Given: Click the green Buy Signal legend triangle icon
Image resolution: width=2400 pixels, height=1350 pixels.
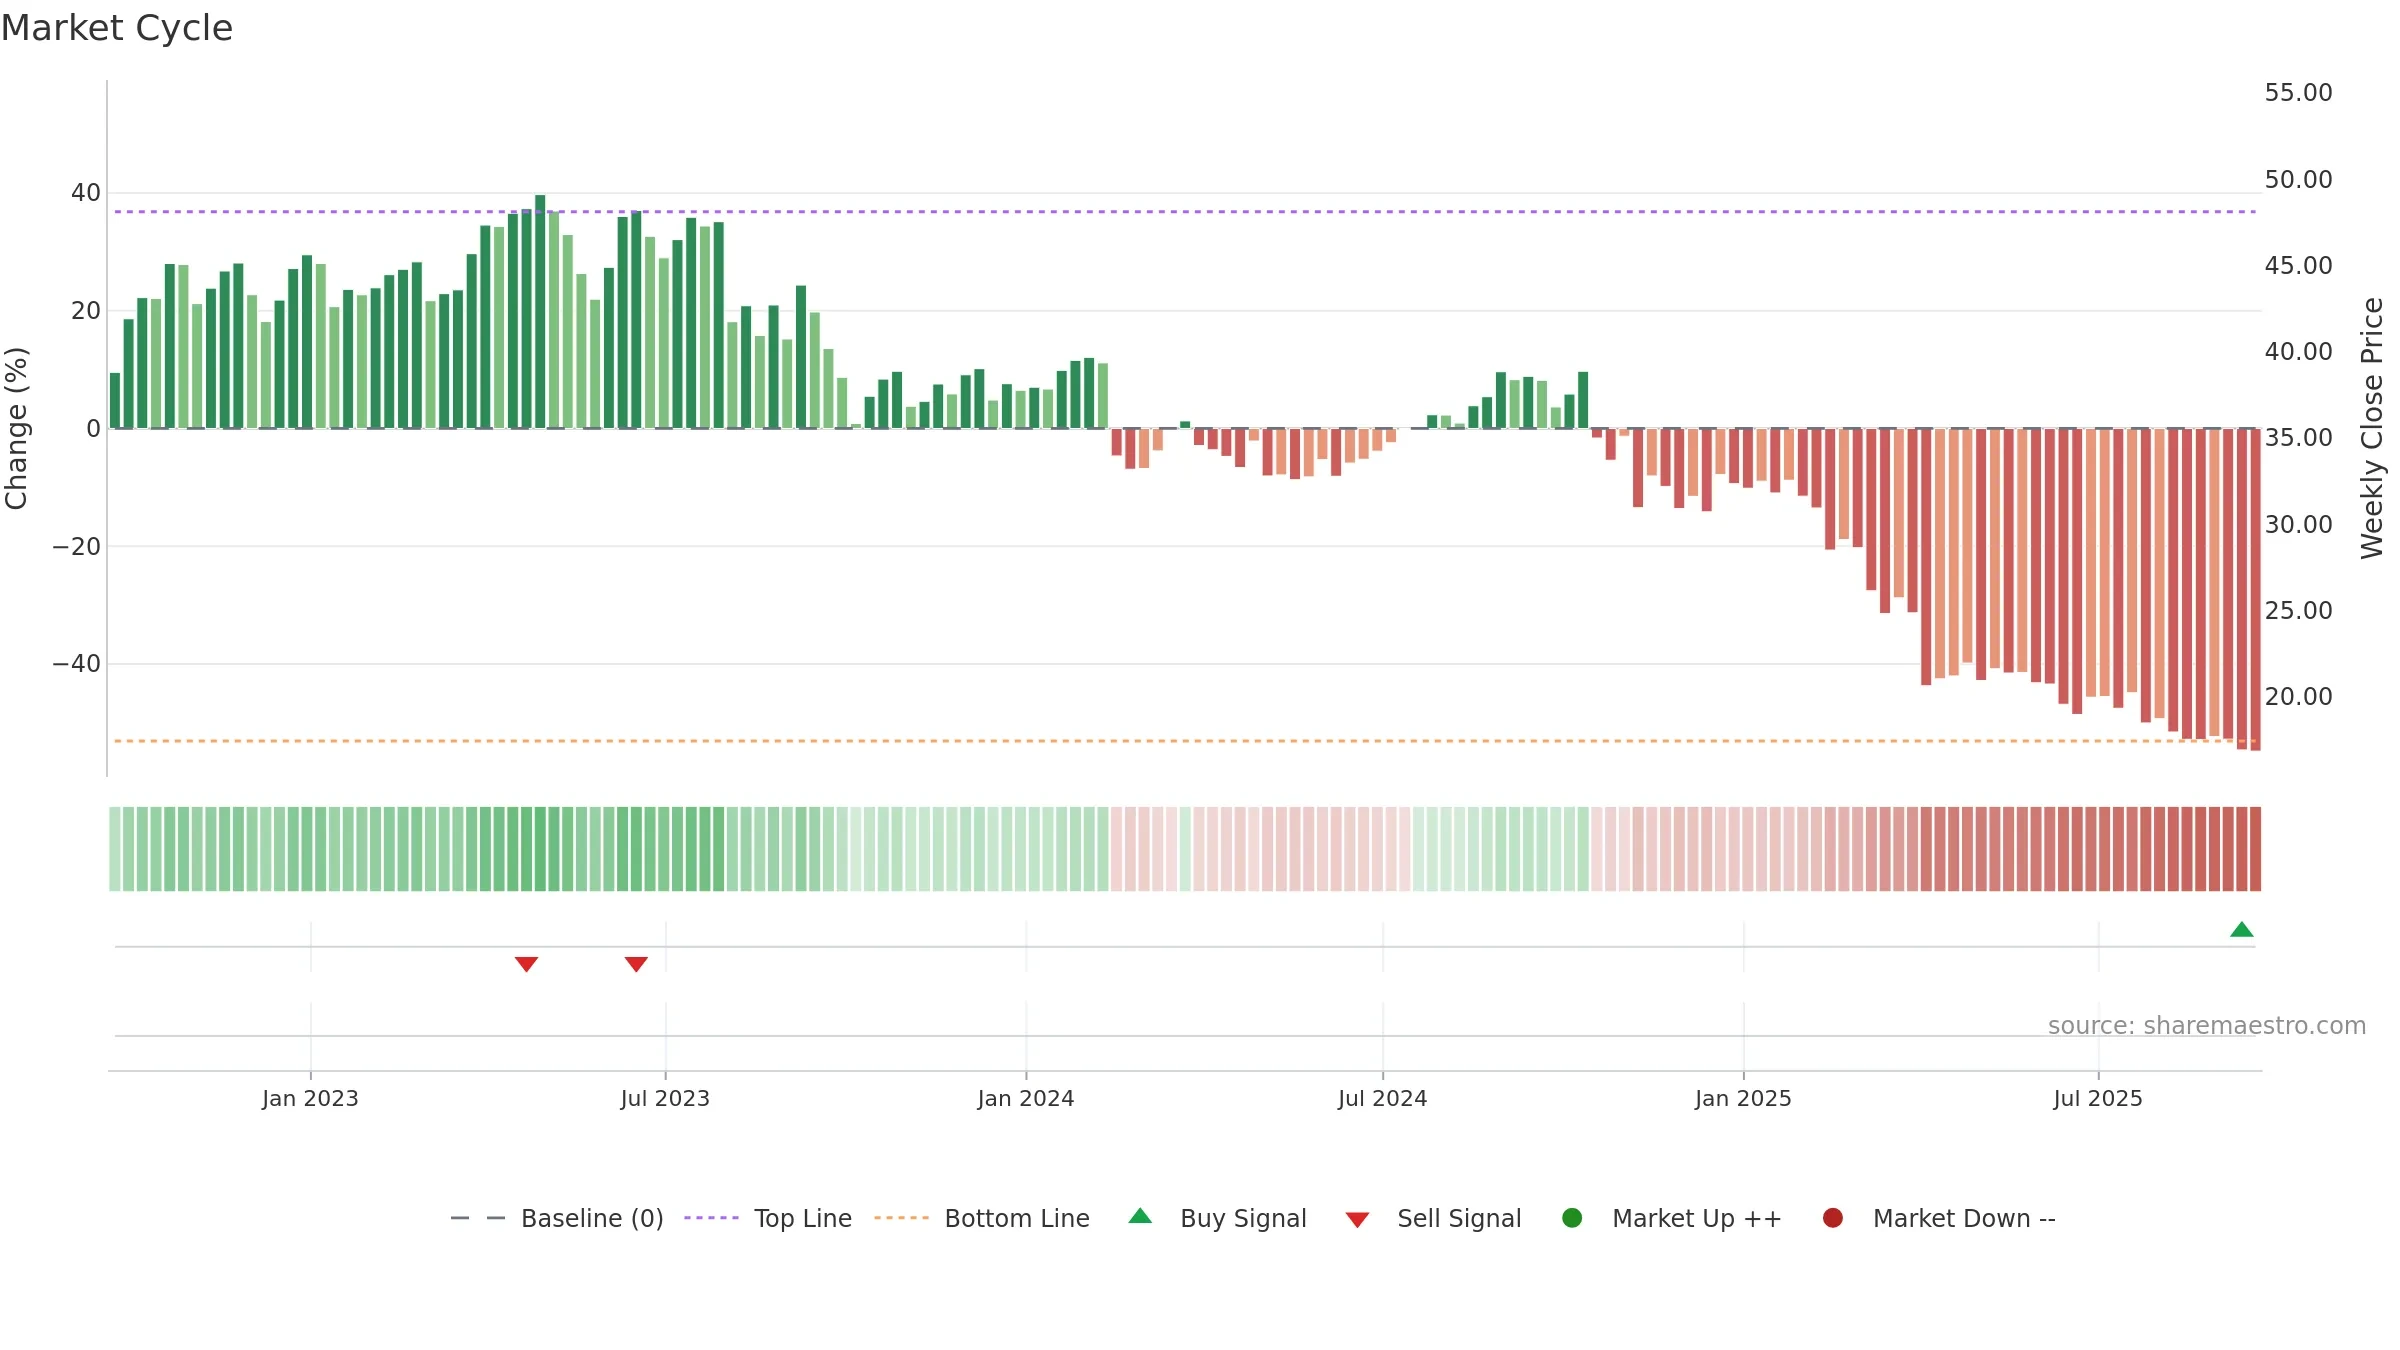Looking at the screenshot, I should [1140, 1216].
